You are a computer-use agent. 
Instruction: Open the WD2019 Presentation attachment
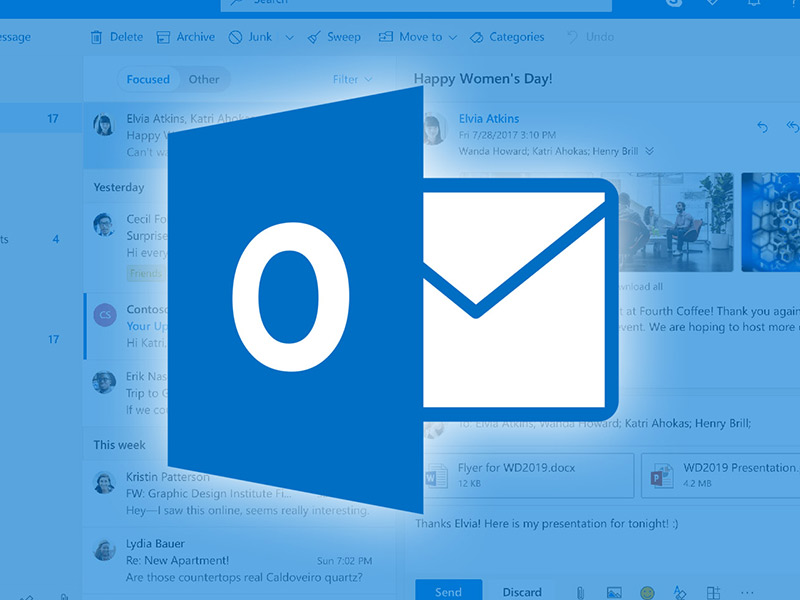tap(720, 476)
